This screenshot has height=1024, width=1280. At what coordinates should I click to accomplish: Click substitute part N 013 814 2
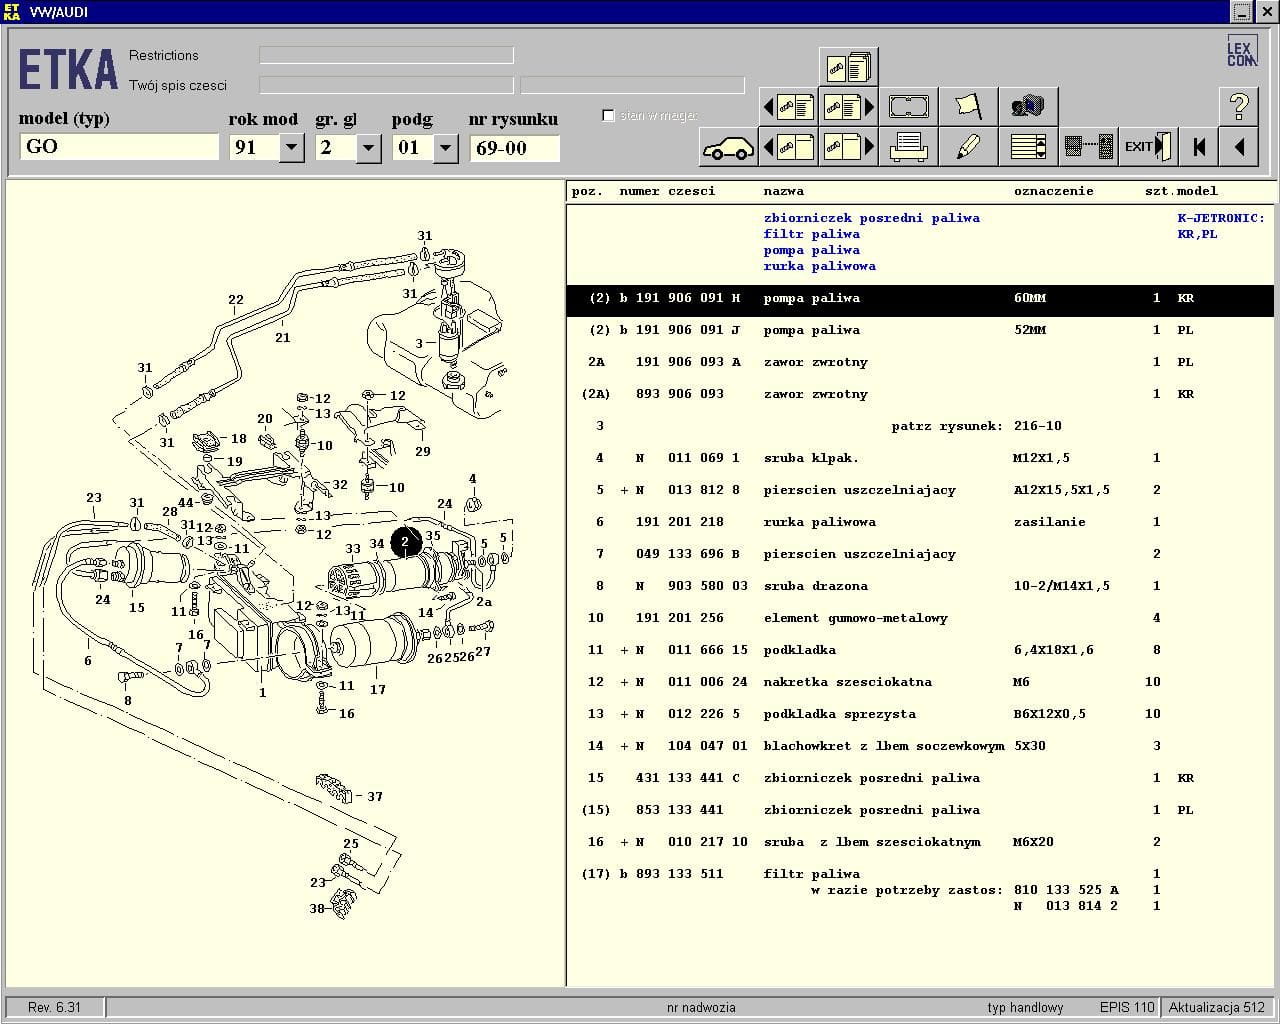coord(1066,906)
